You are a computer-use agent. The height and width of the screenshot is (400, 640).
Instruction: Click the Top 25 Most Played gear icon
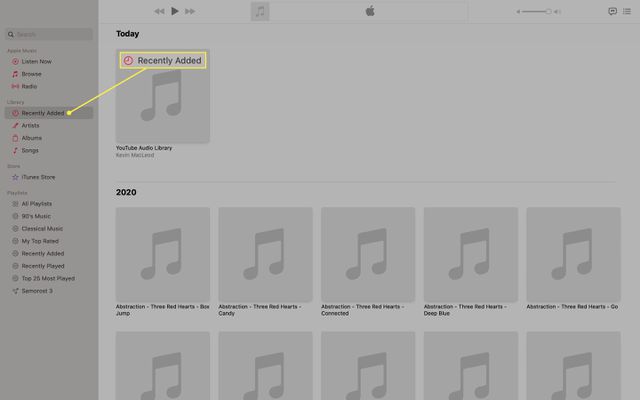pyautogui.click(x=15, y=278)
